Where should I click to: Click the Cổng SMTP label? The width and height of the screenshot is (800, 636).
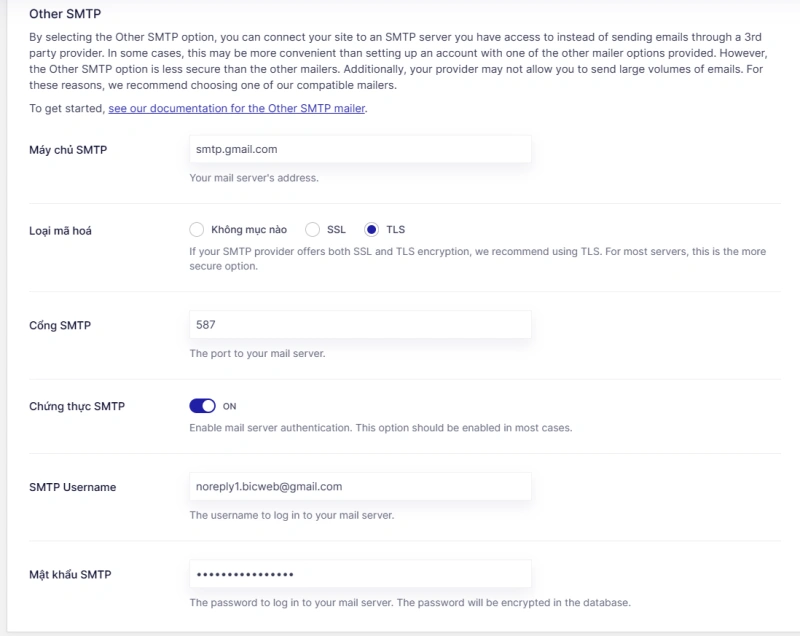coord(60,325)
